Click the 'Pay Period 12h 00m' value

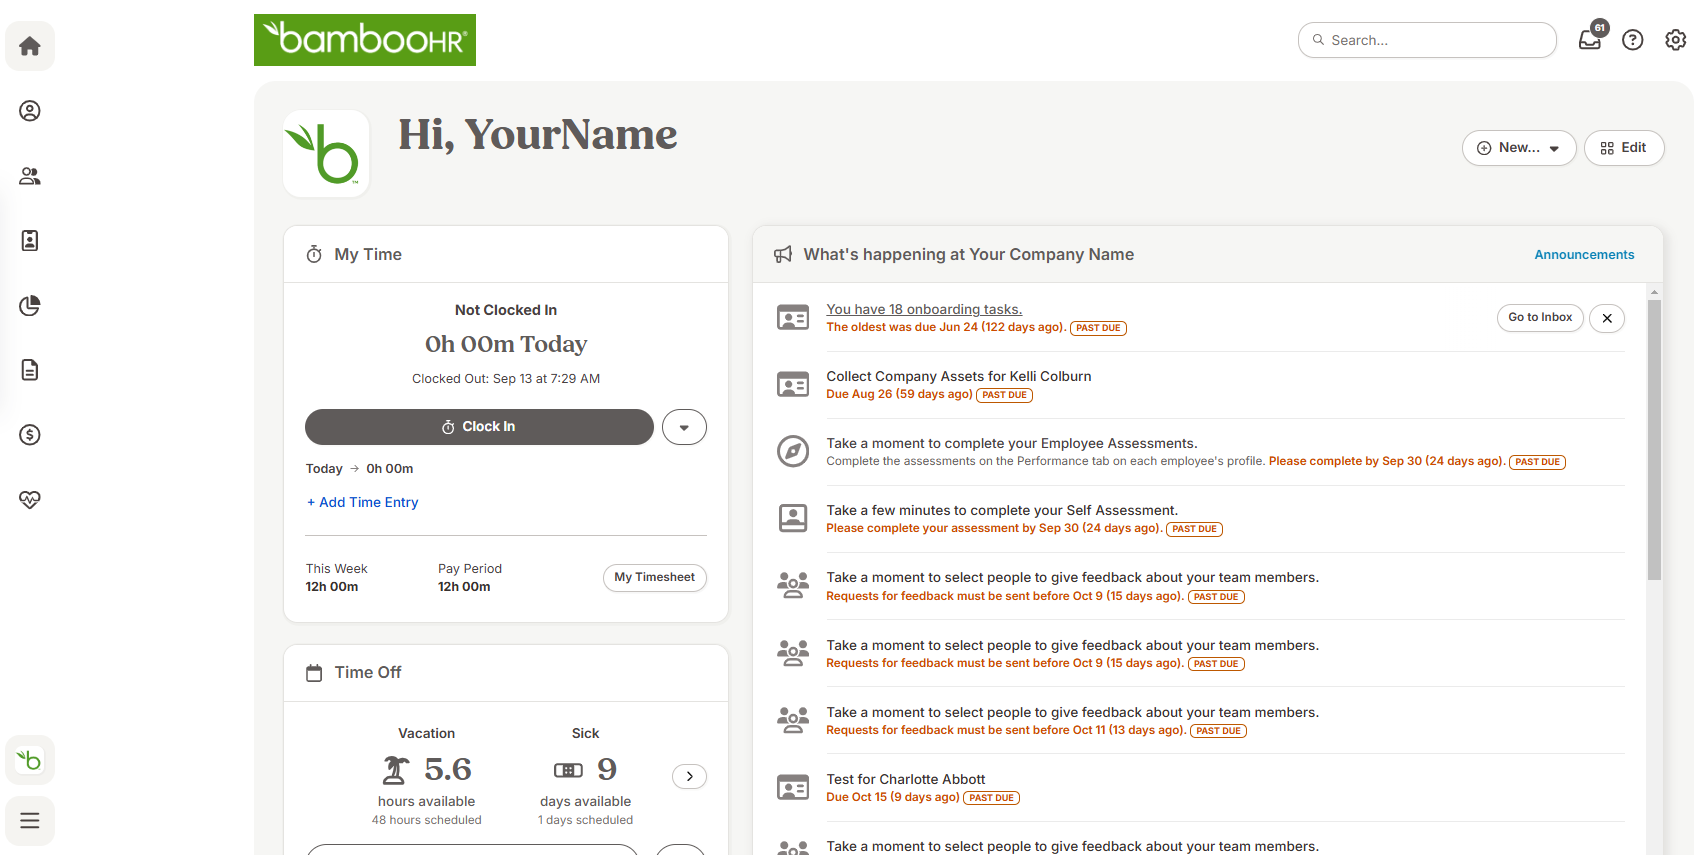point(464,587)
